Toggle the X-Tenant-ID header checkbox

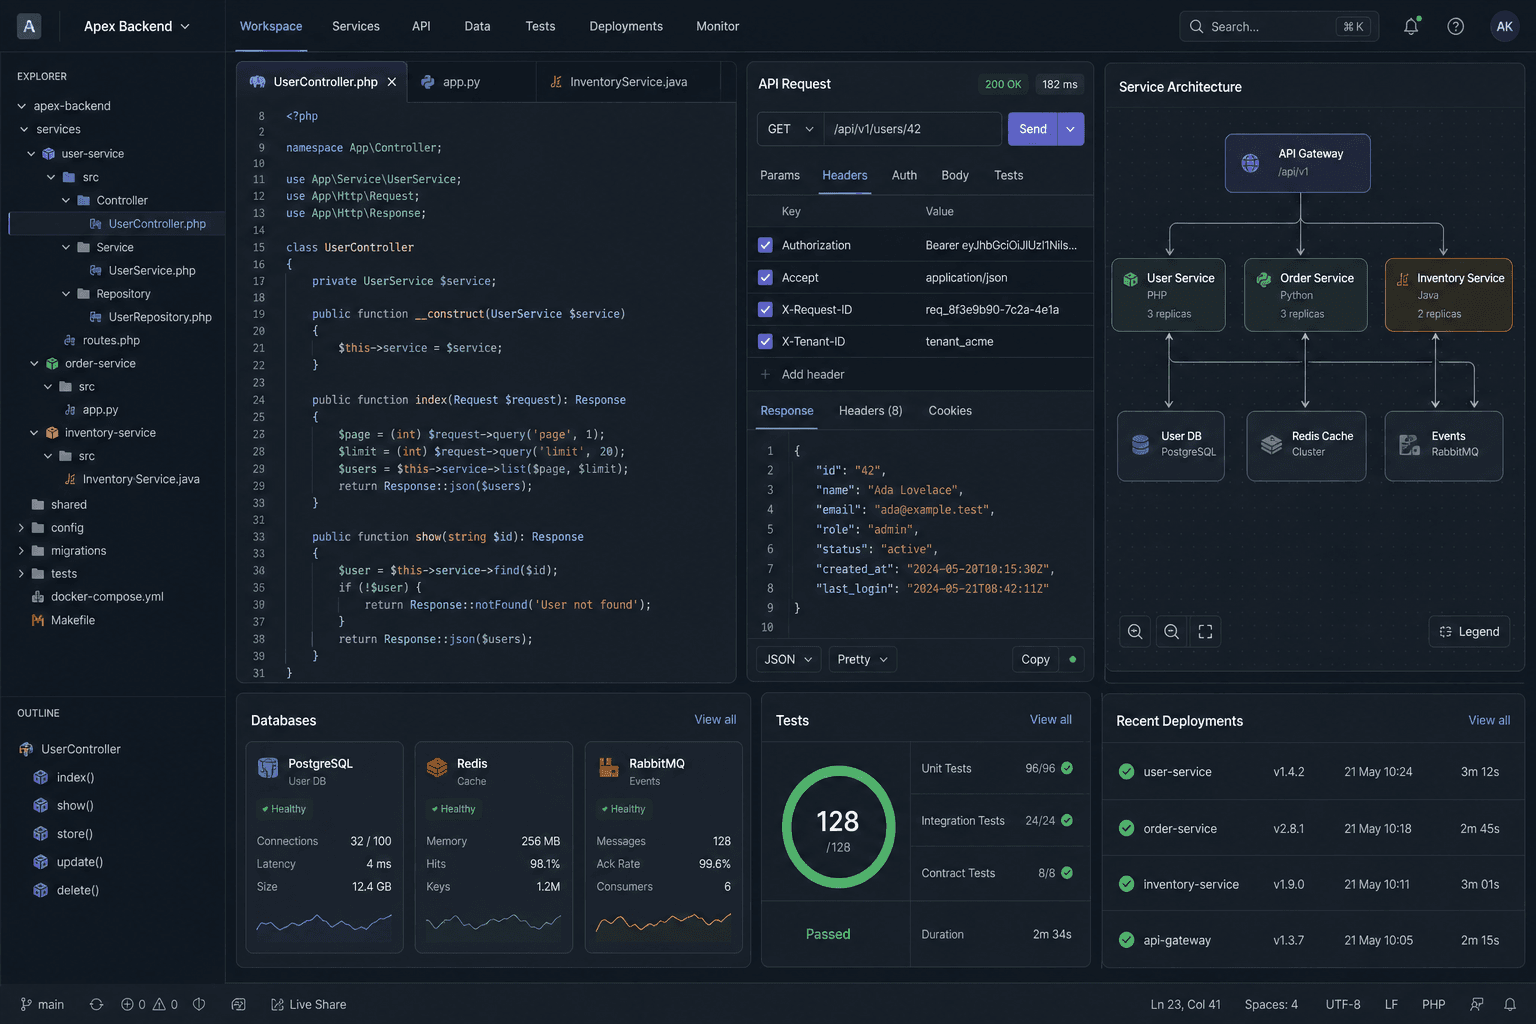point(765,341)
